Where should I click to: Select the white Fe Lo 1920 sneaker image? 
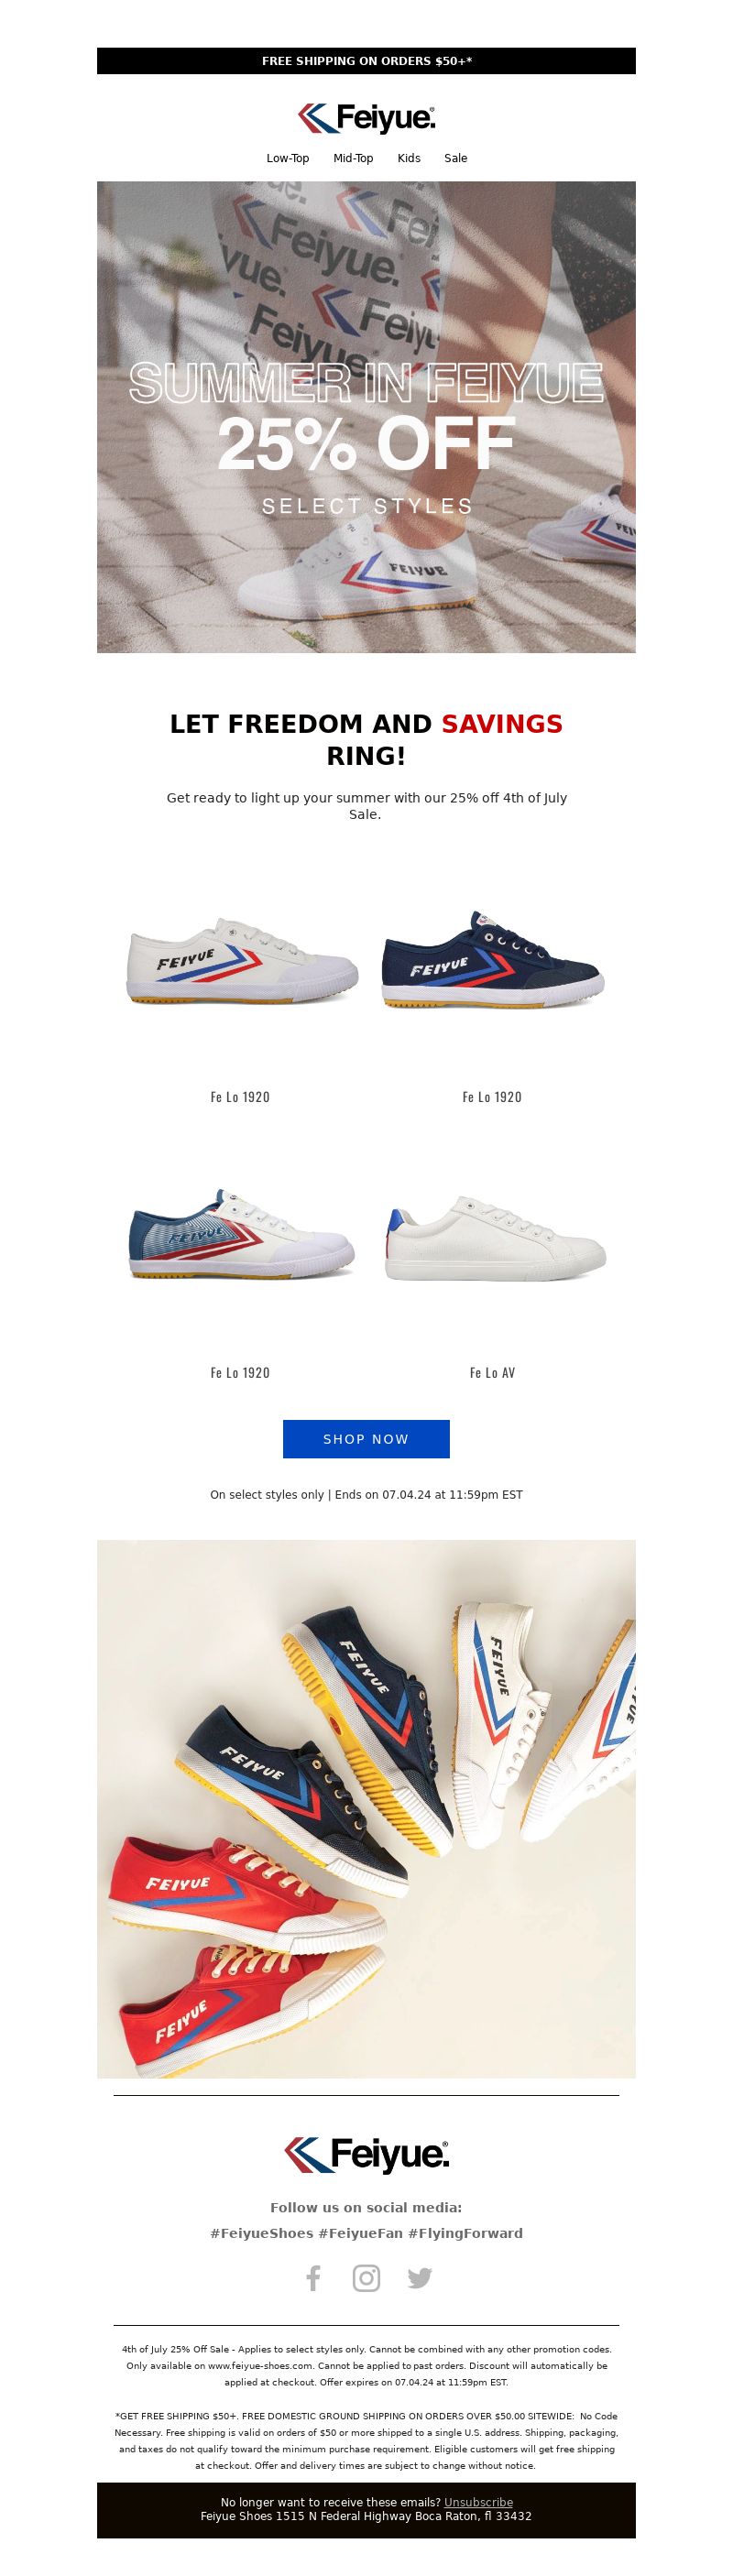[x=241, y=960]
